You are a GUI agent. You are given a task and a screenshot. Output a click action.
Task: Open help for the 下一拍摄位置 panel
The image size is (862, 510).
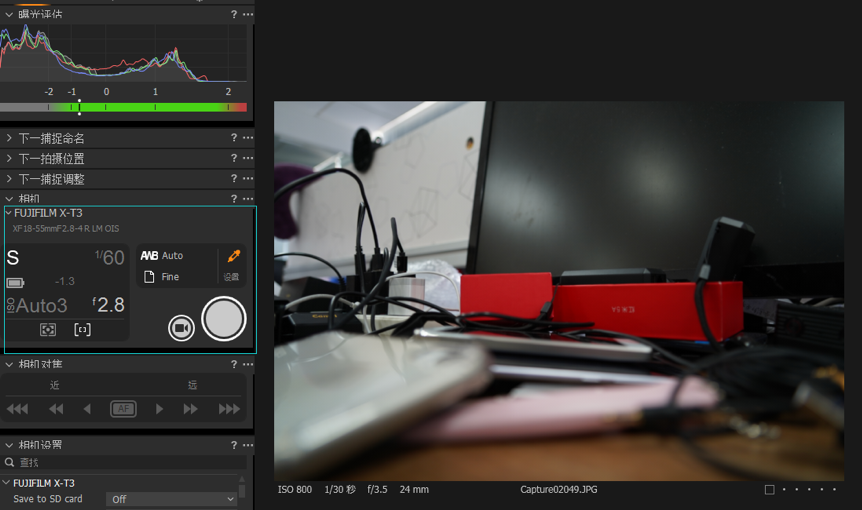234,158
